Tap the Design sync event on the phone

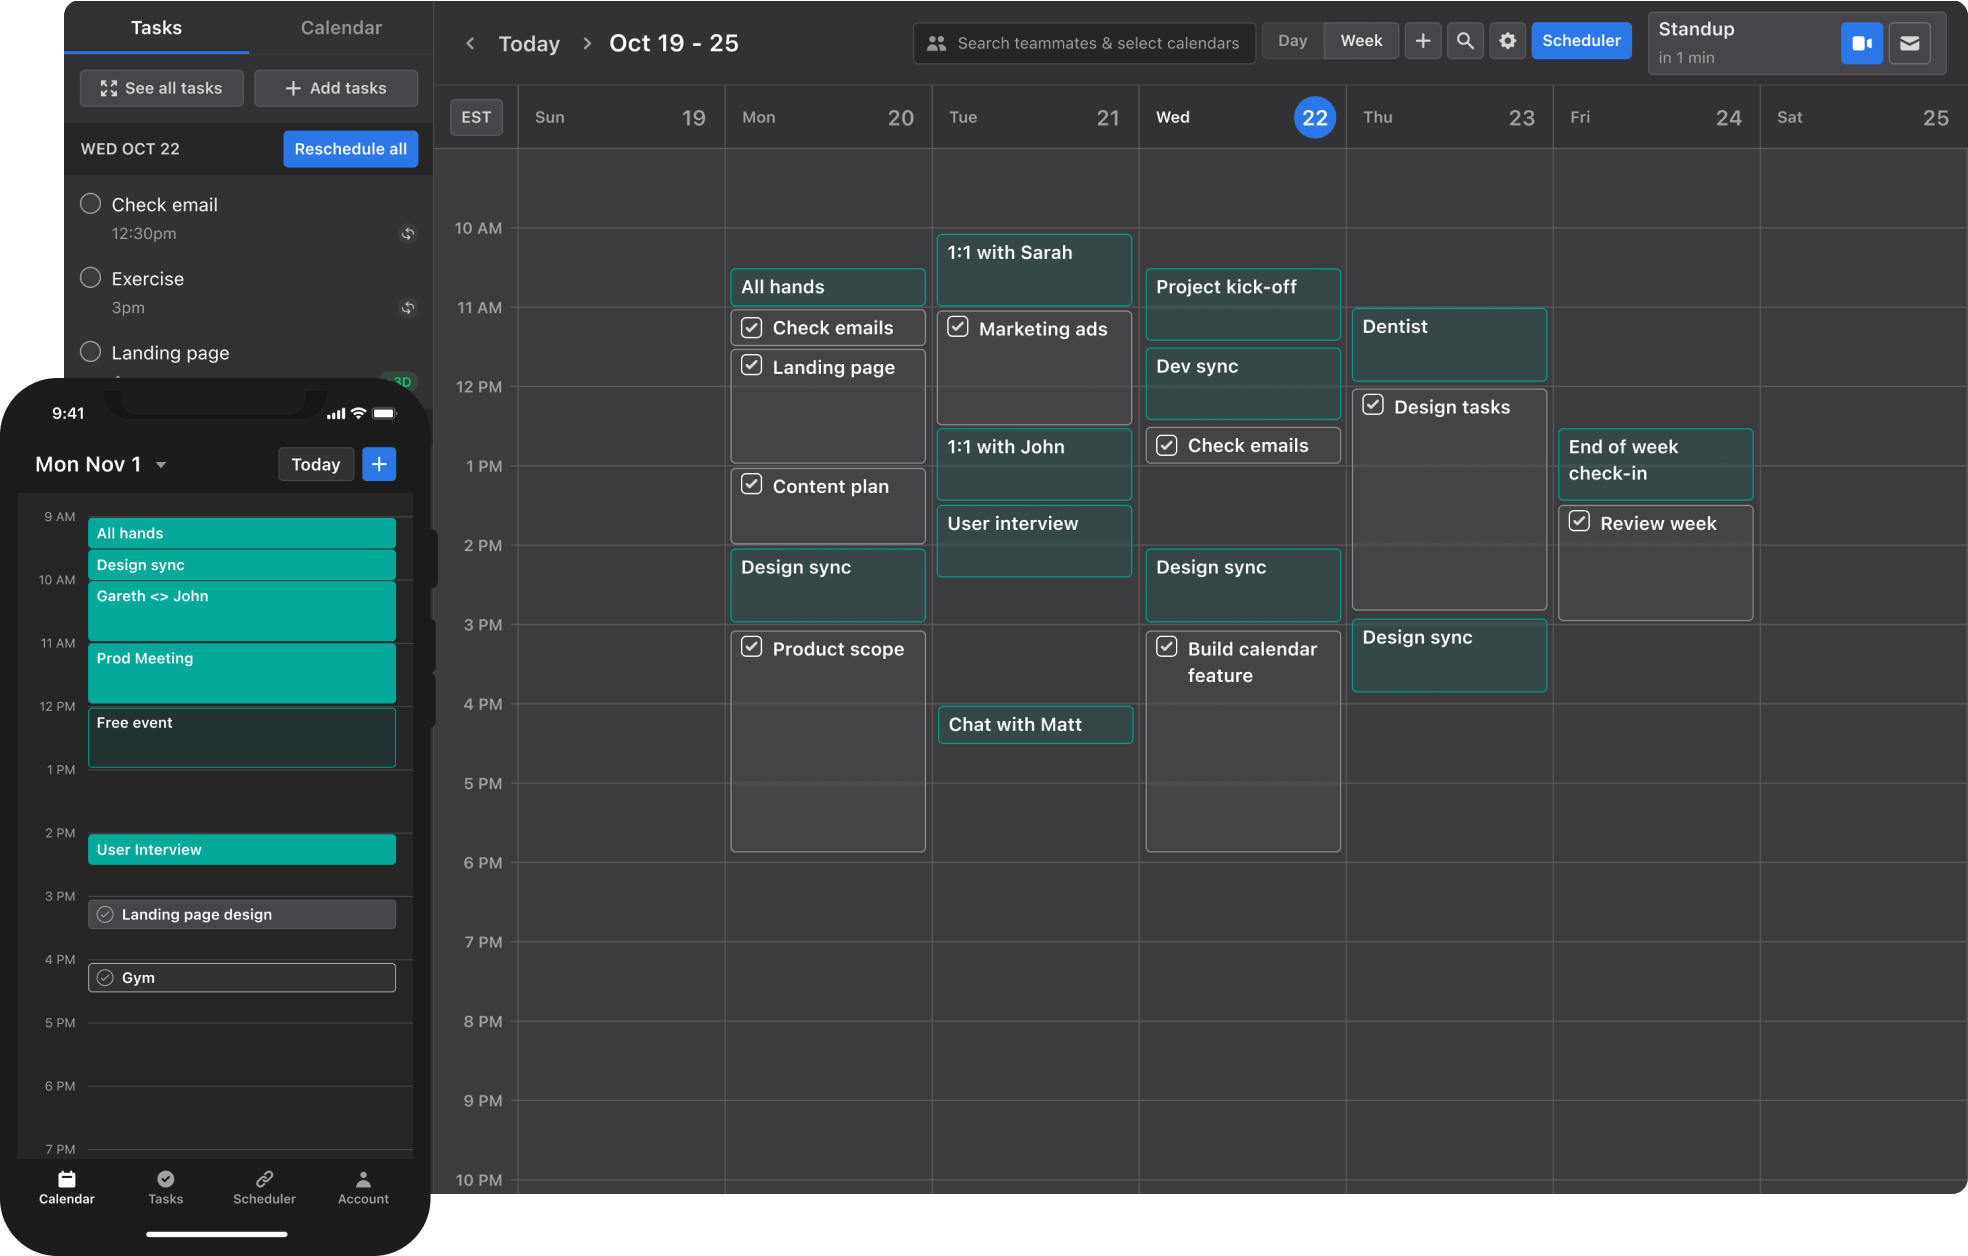pos(242,564)
